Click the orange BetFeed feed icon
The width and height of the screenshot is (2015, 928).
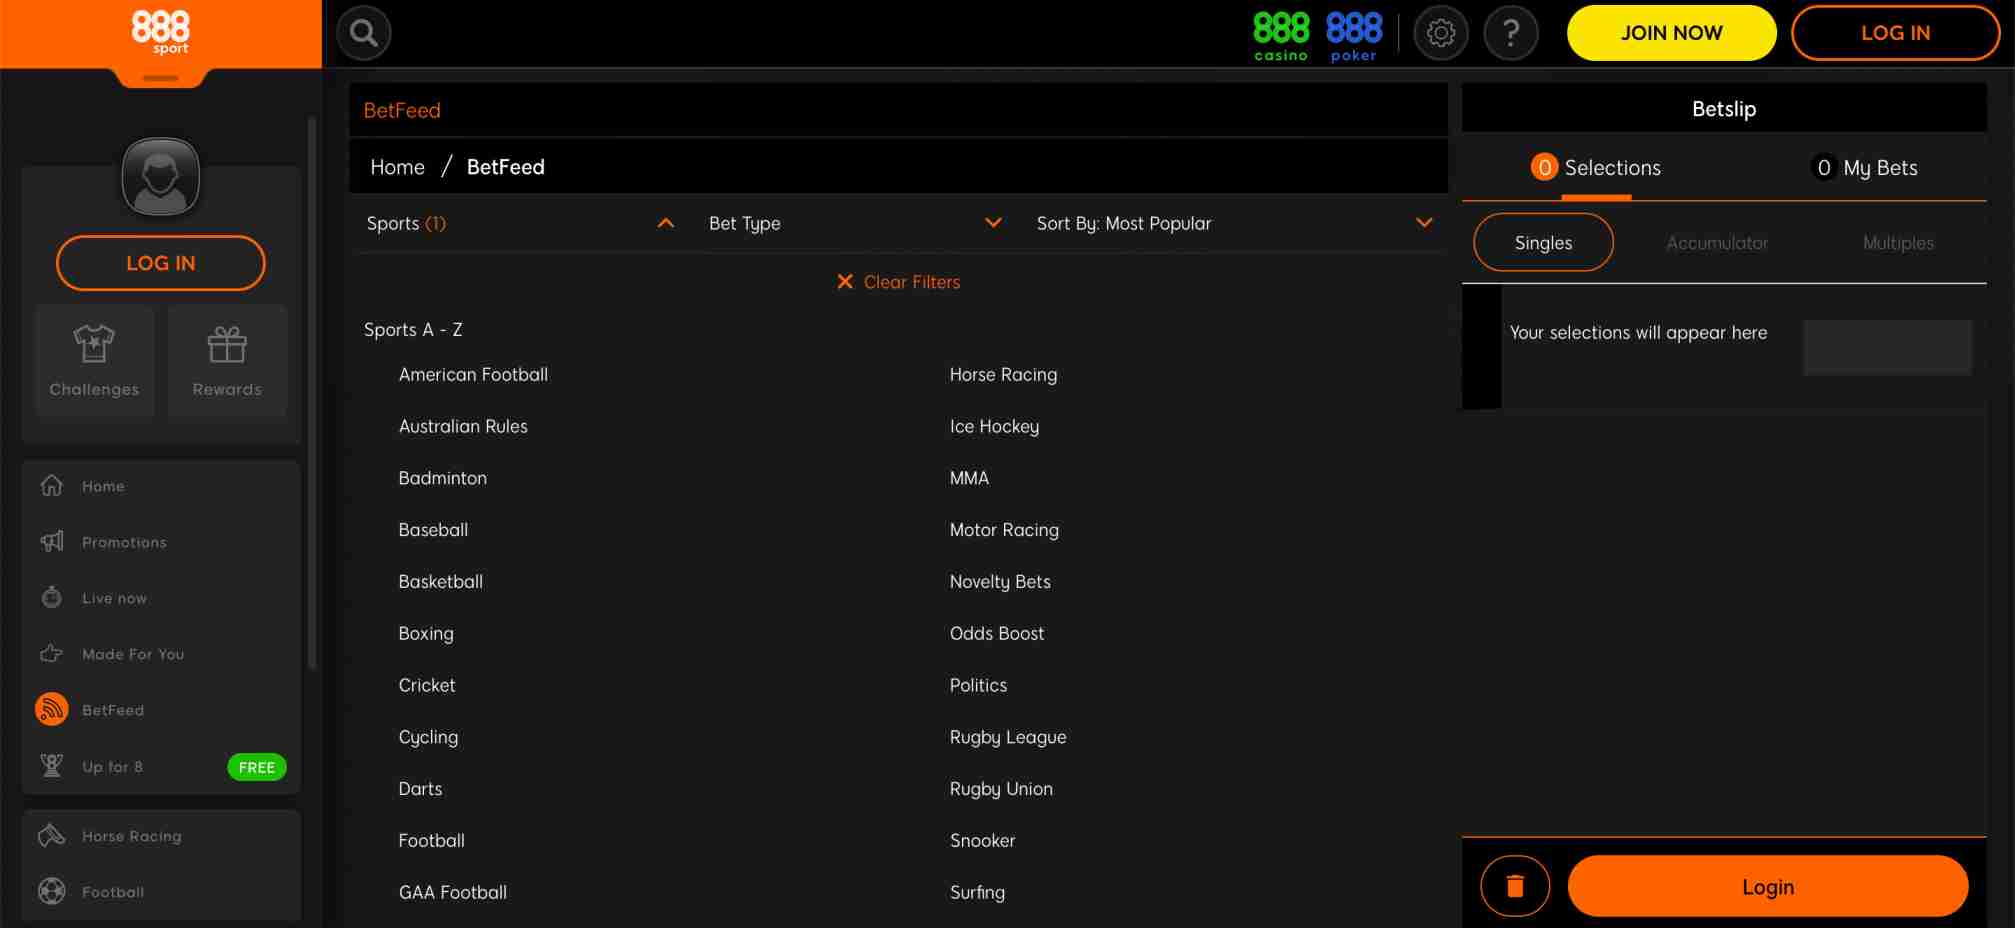tap(52, 709)
